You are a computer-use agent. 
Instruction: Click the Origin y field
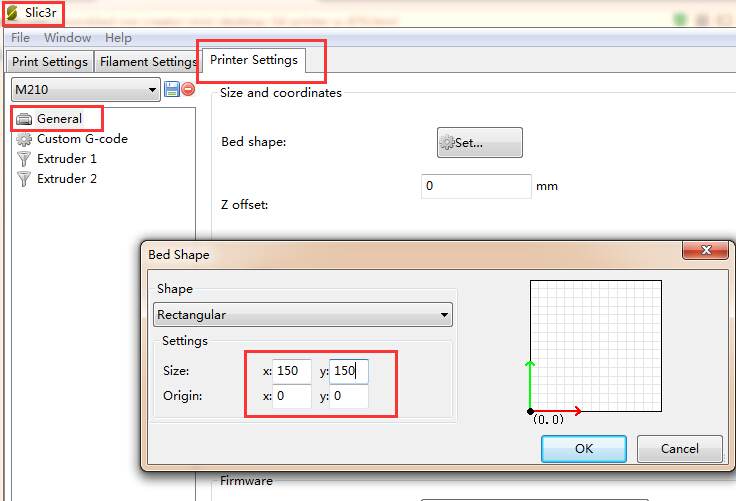[x=349, y=396]
